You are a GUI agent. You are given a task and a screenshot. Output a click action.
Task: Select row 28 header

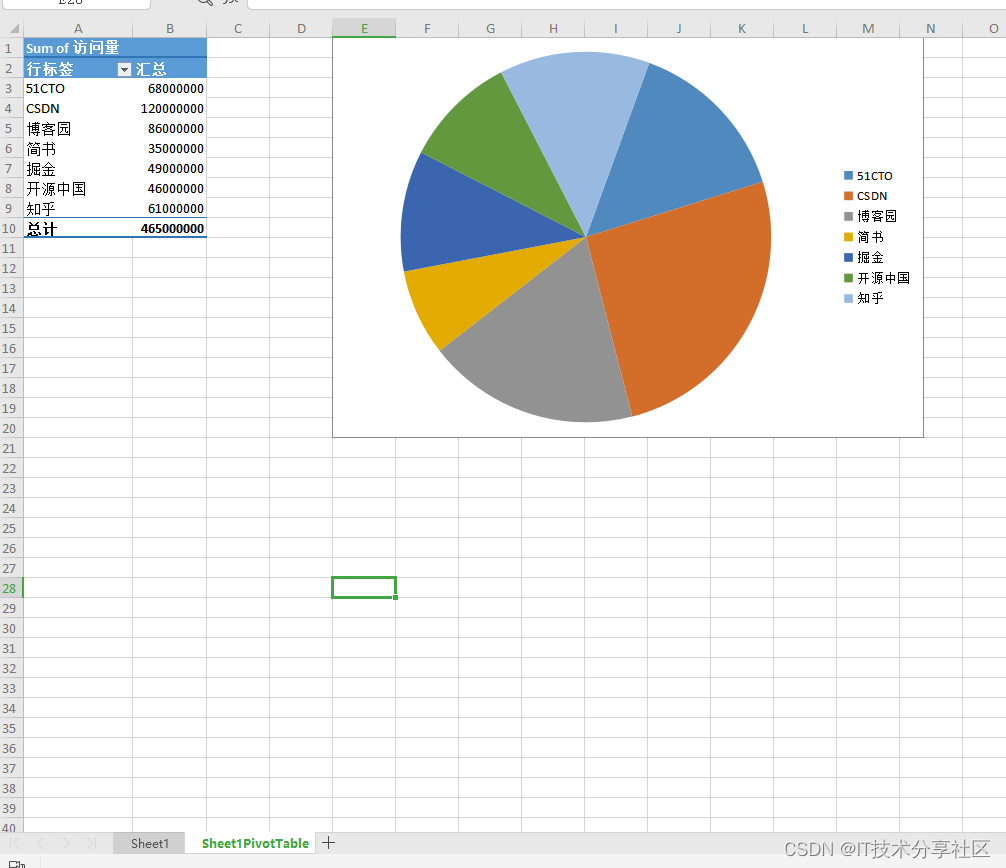click(10, 588)
